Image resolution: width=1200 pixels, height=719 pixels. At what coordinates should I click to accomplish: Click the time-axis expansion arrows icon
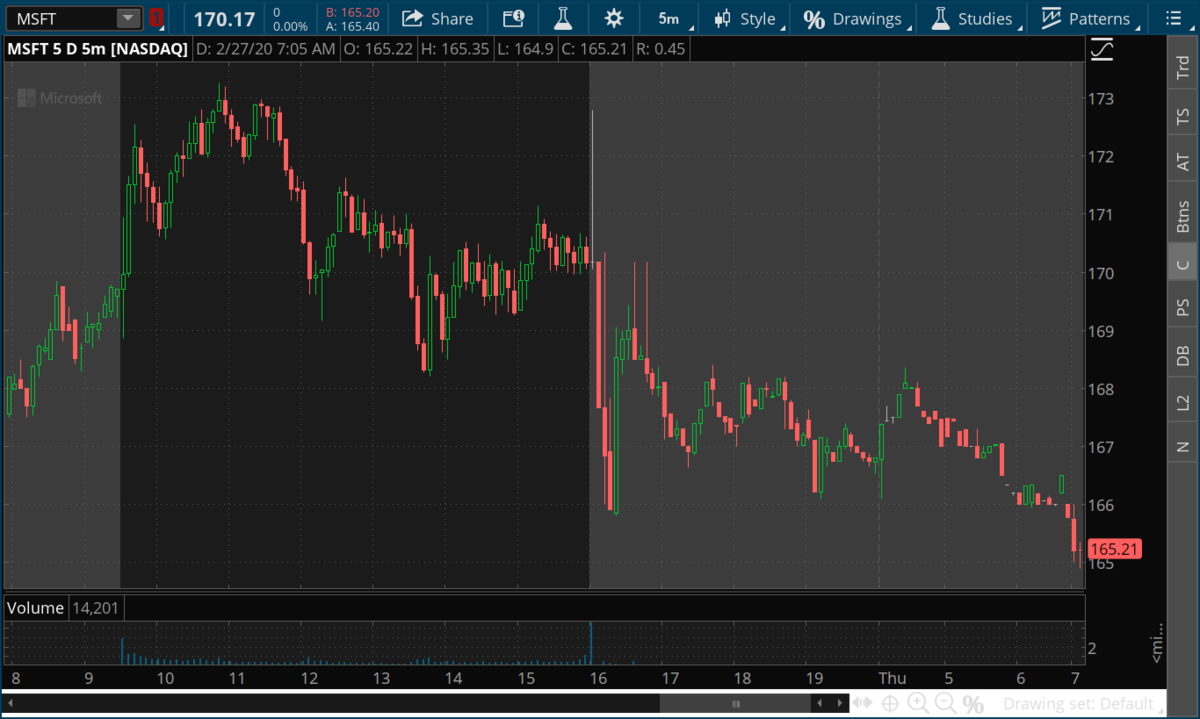862,704
